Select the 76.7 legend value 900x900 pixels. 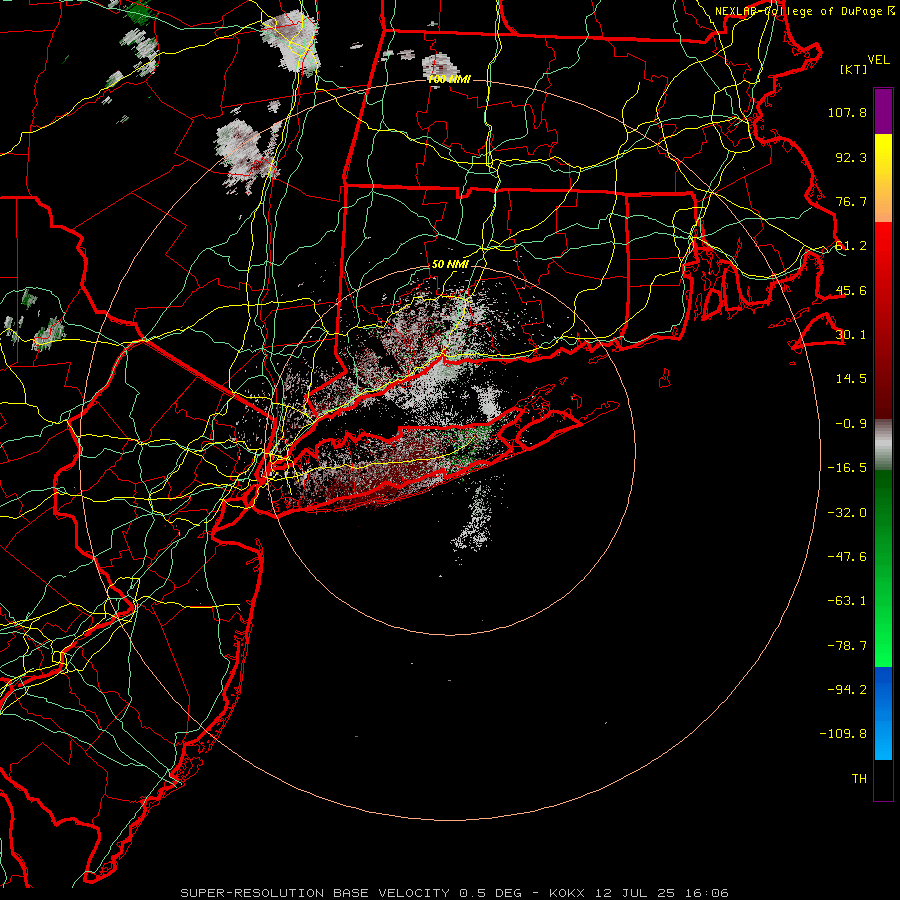(x=851, y=201)
